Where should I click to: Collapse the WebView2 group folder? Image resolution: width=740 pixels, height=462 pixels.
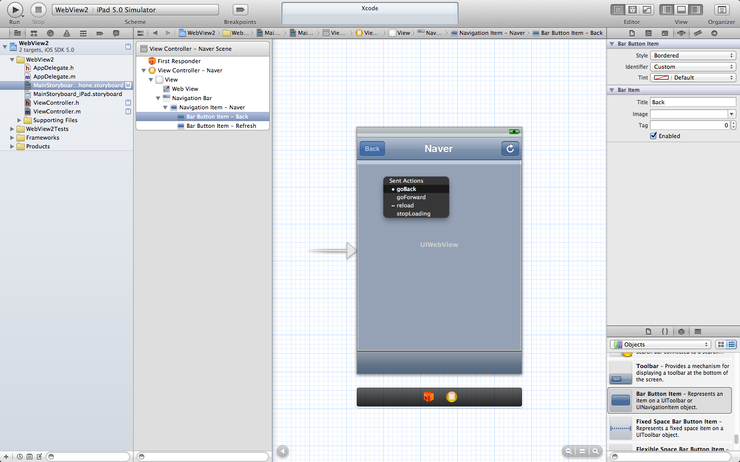click(x=12, y=59)
